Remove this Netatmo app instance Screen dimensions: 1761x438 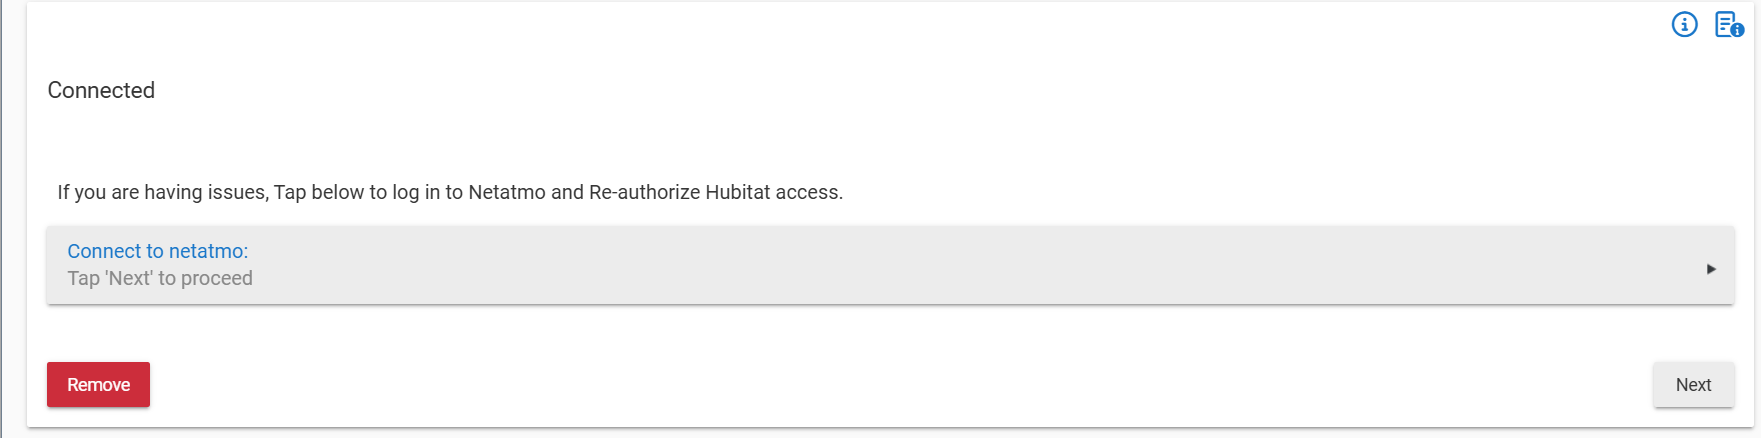pyautogui.click(x=98, y=385)
